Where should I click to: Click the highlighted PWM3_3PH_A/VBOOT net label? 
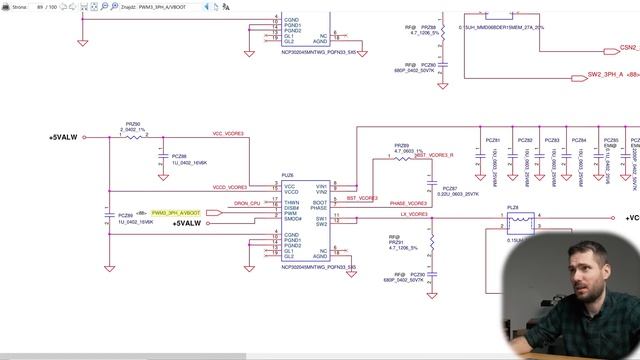[x=176, y=213]
